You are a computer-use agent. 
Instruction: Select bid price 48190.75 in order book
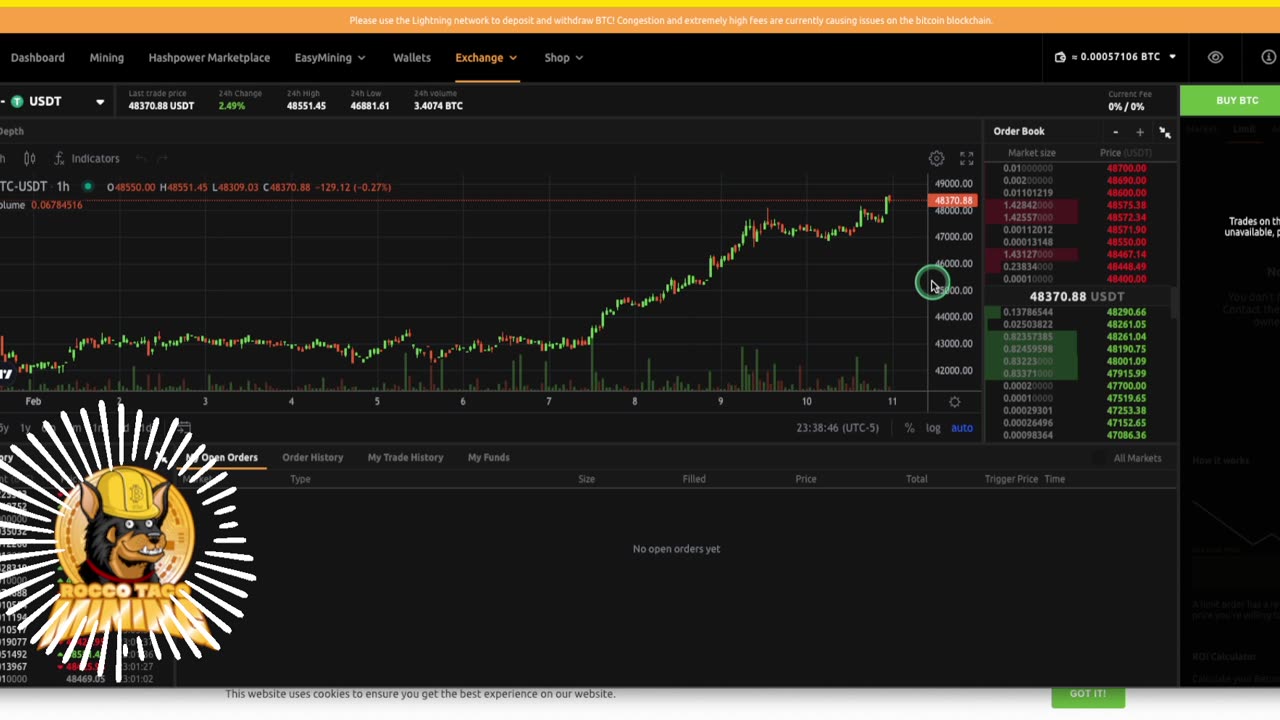point(1126,349)
